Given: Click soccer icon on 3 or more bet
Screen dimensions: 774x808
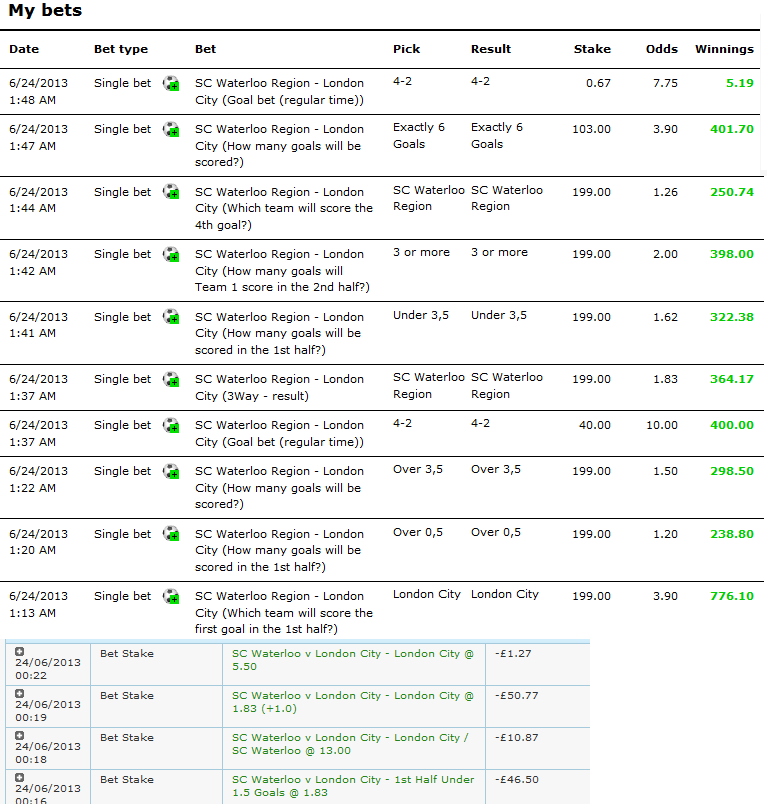Looking at the screenshot, I should 172,255.
